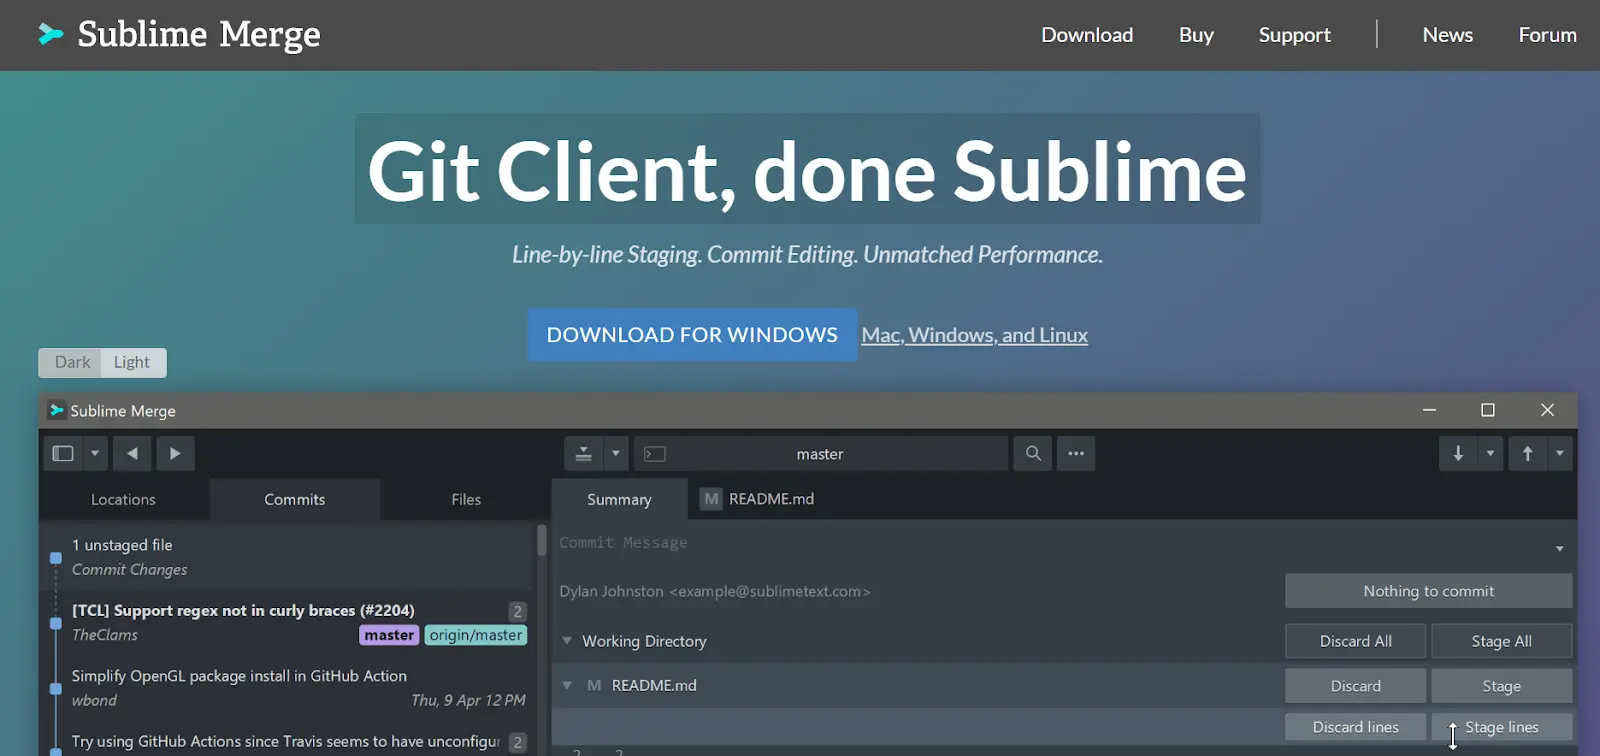Select the Summary tab
This screenshot has height=756, width=1600.
(619, 499)
